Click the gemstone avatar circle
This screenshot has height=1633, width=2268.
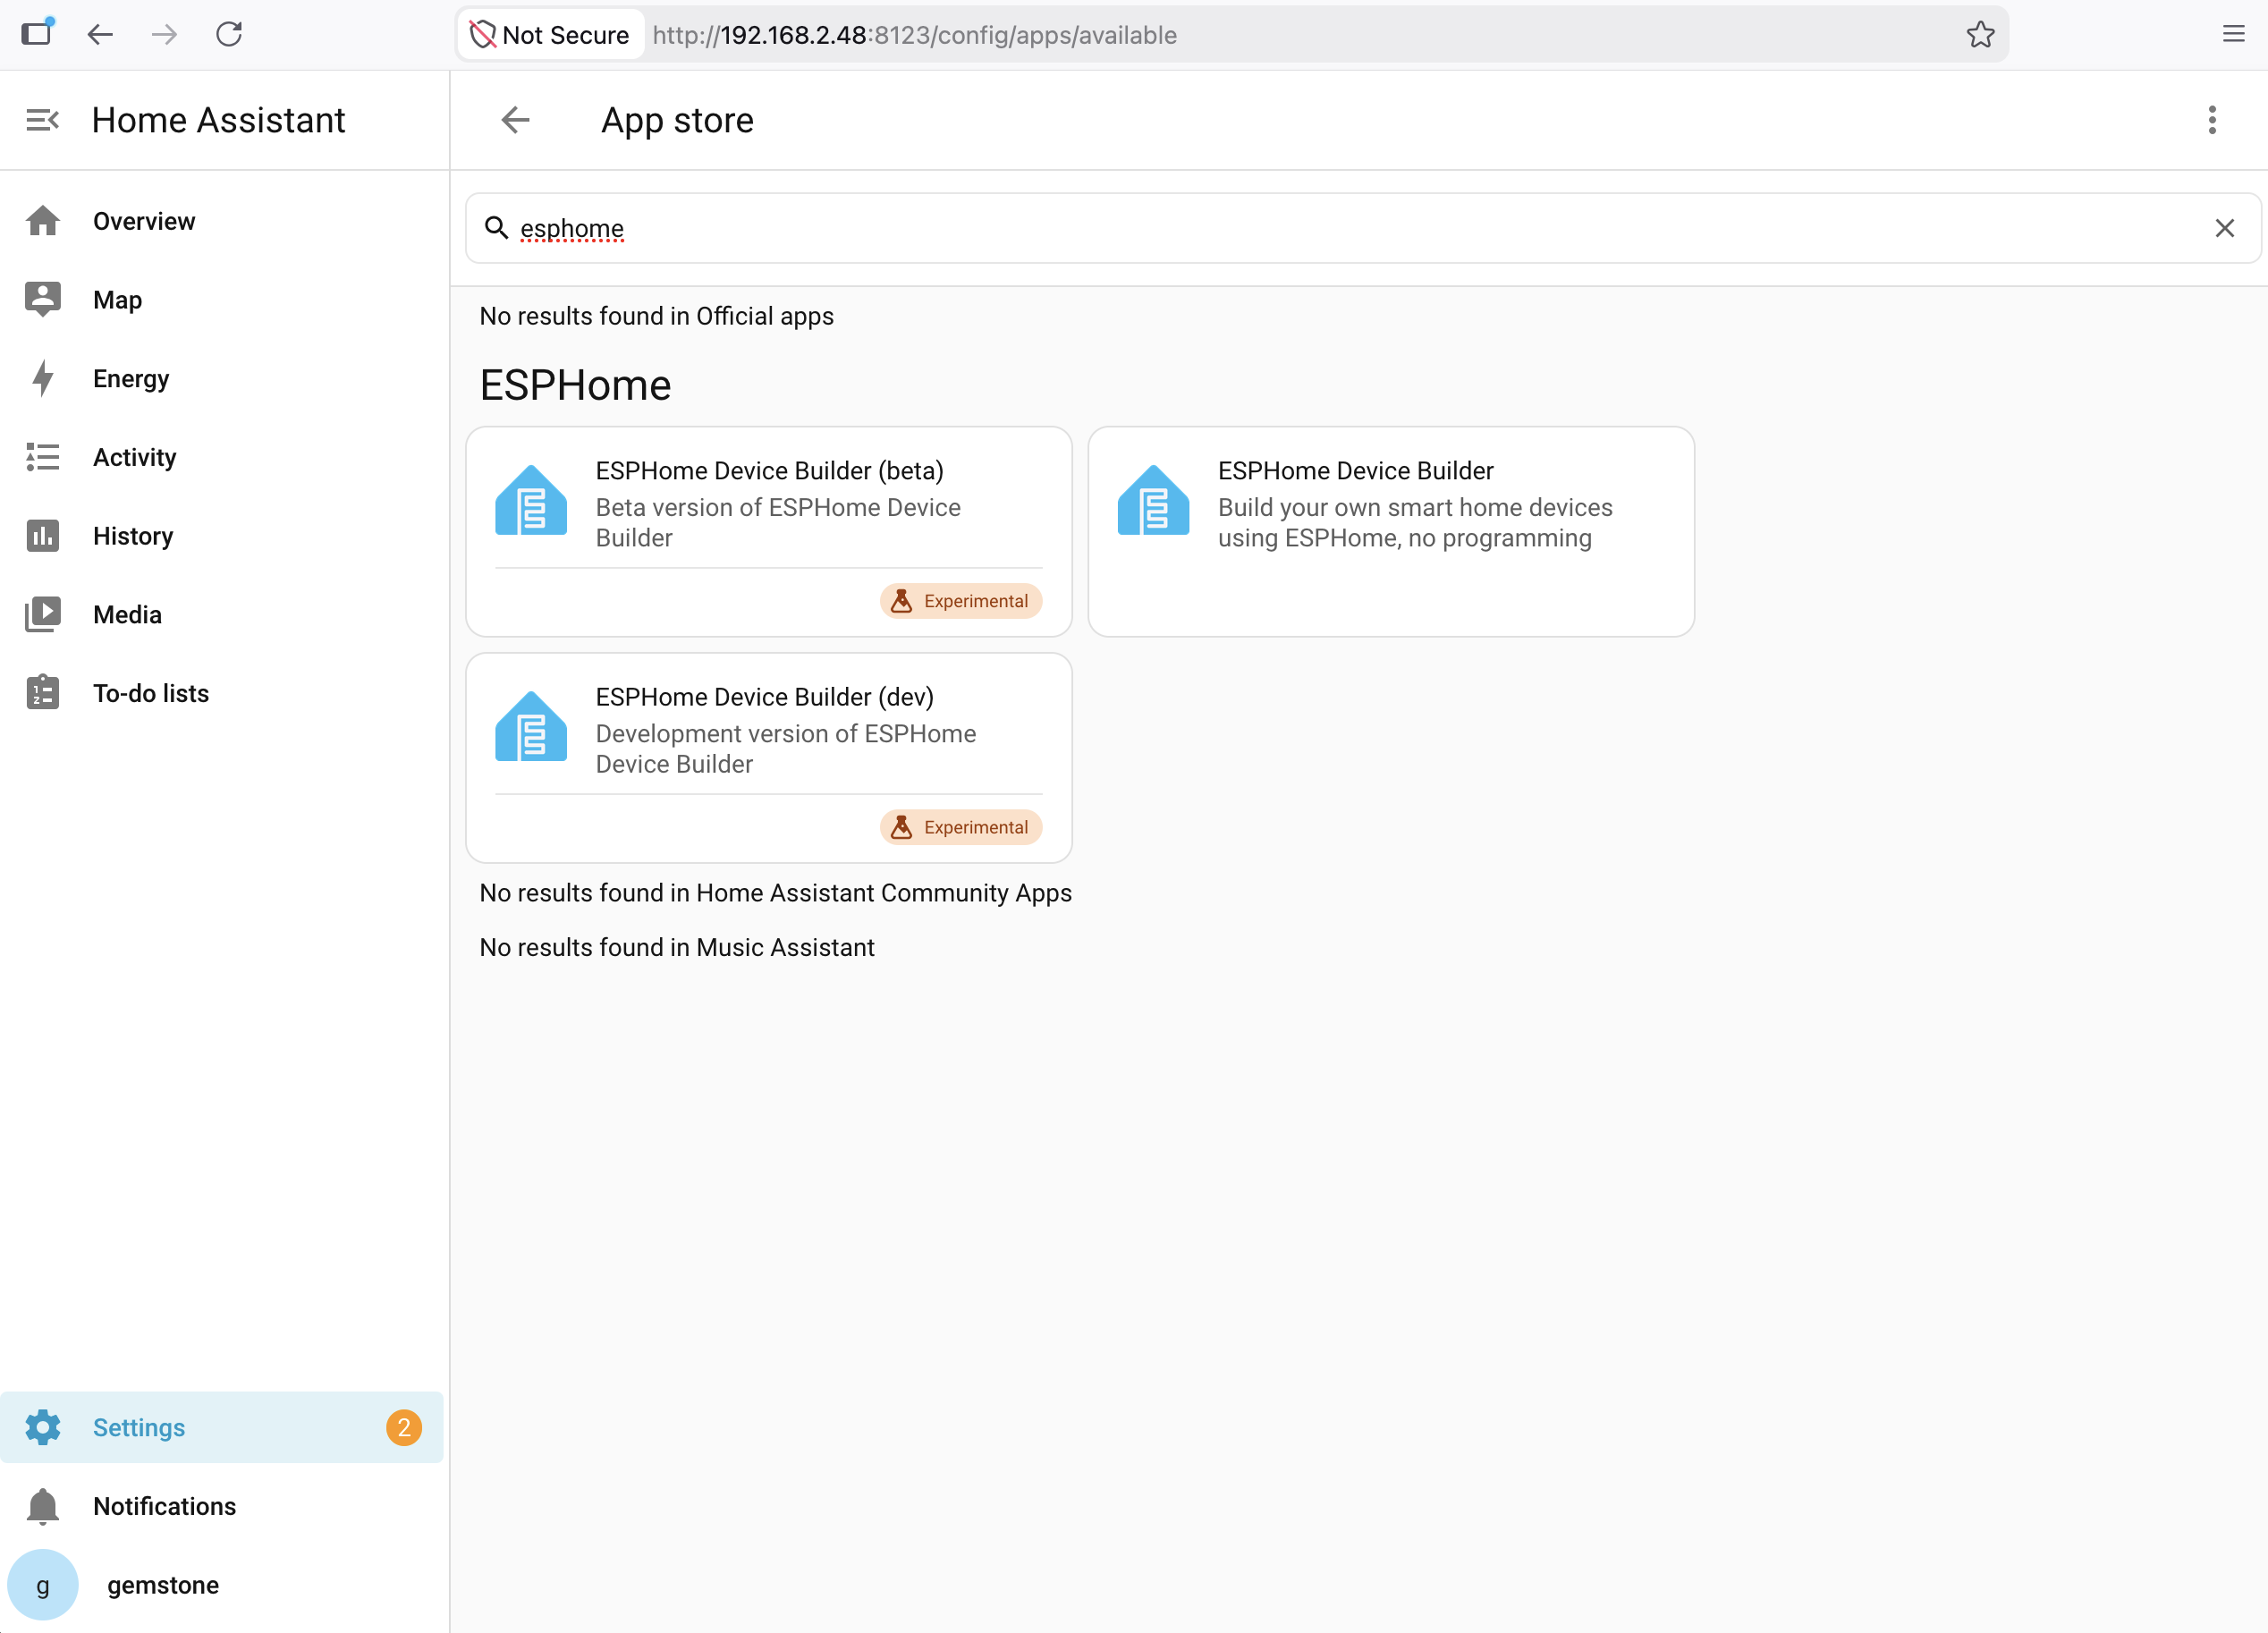[43, 1585]
